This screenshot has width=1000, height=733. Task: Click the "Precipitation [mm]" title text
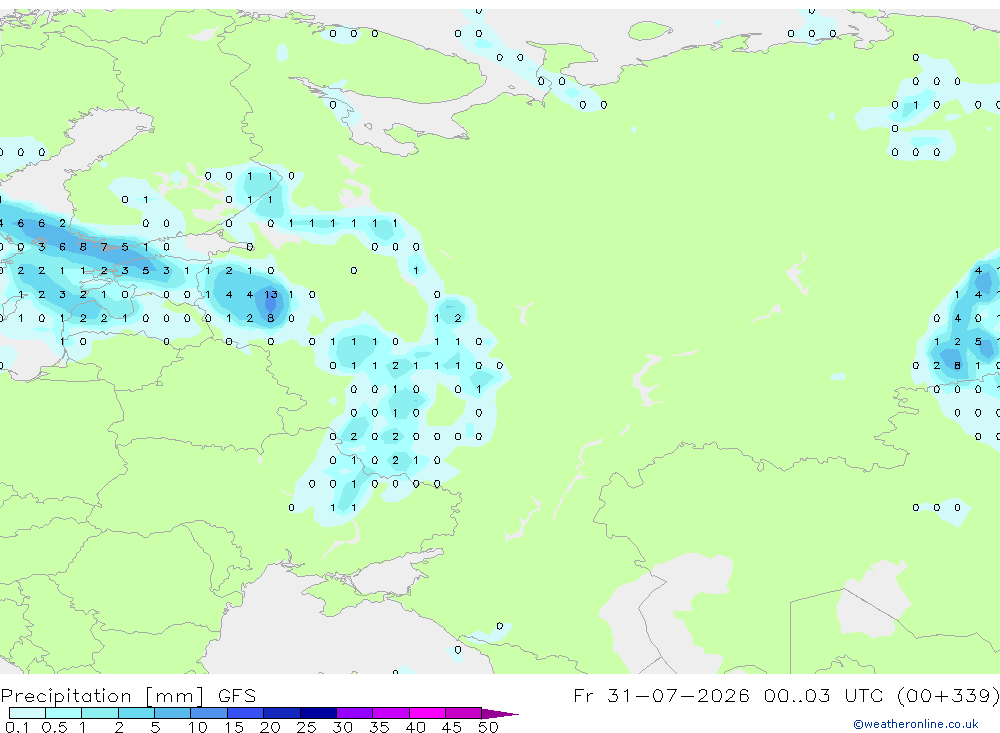[103, 696]
